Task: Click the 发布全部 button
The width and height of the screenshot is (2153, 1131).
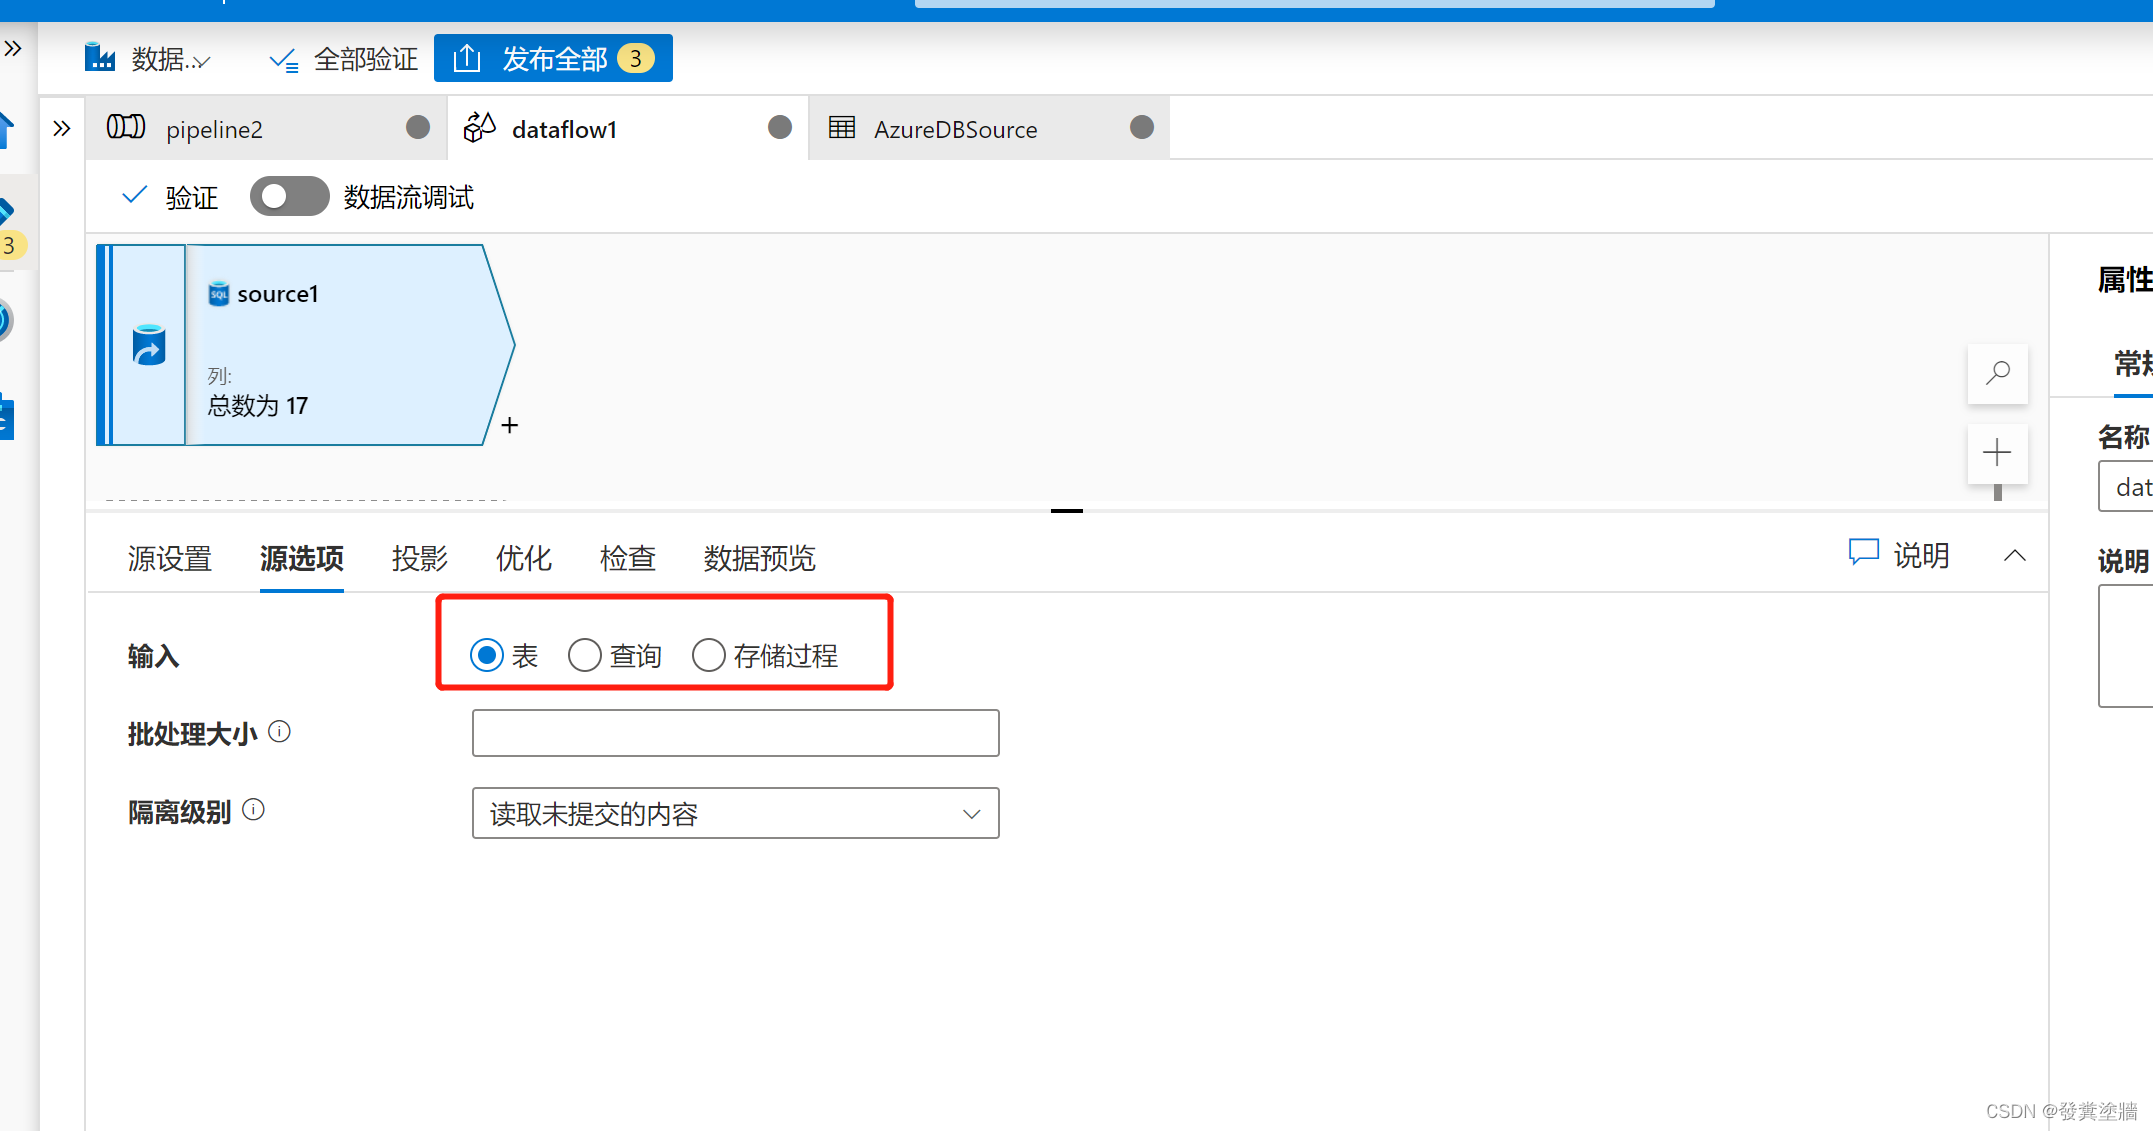Action: 553,59
